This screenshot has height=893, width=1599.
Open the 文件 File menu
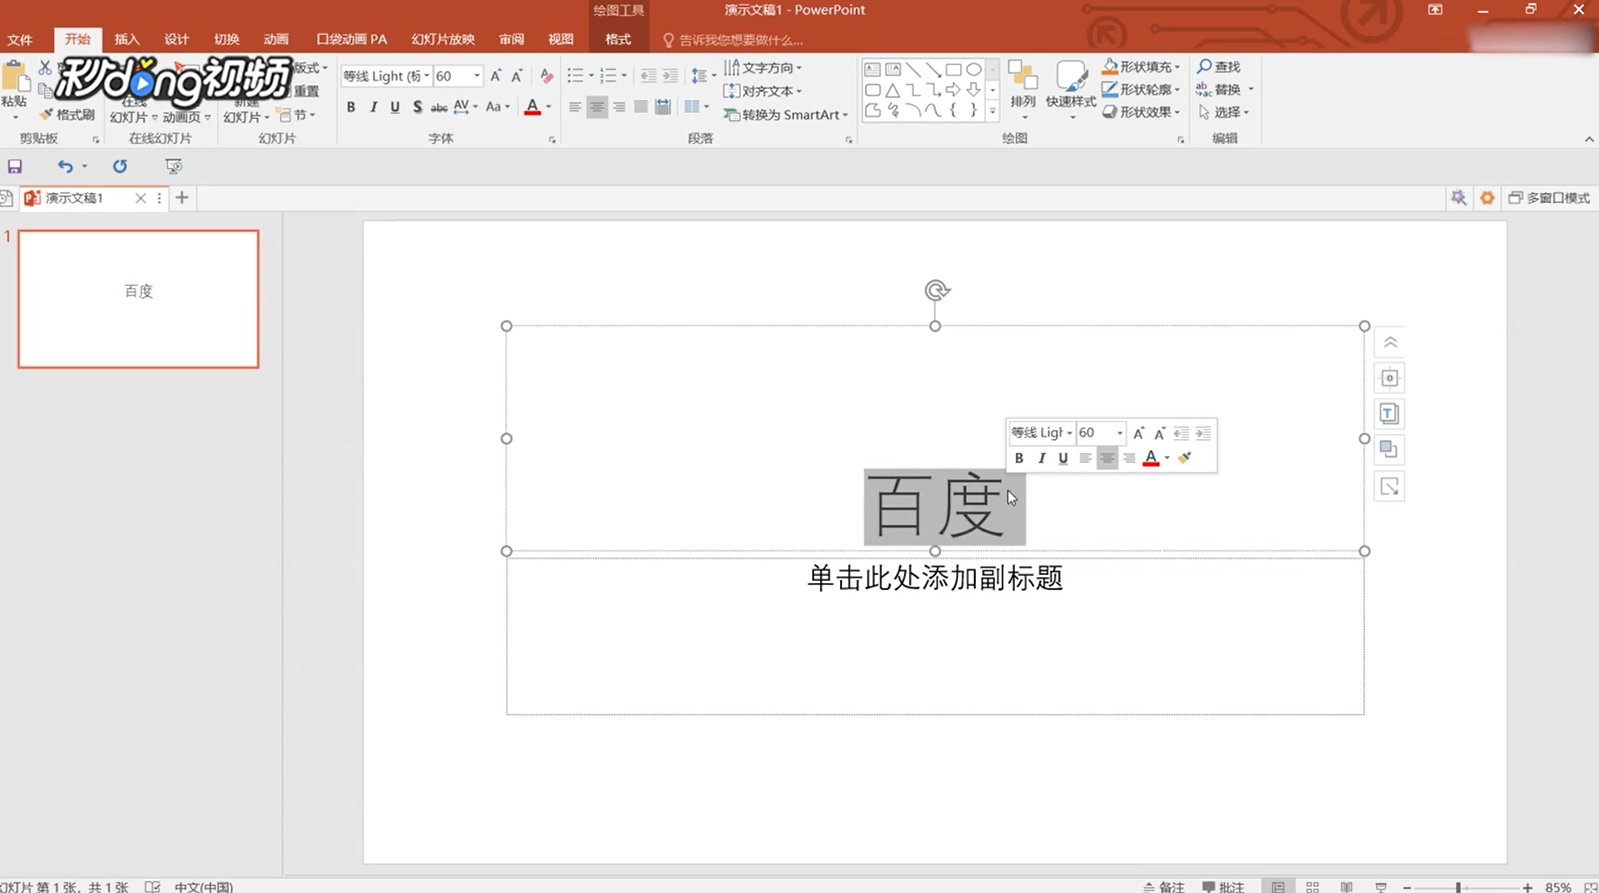(20, 40)
